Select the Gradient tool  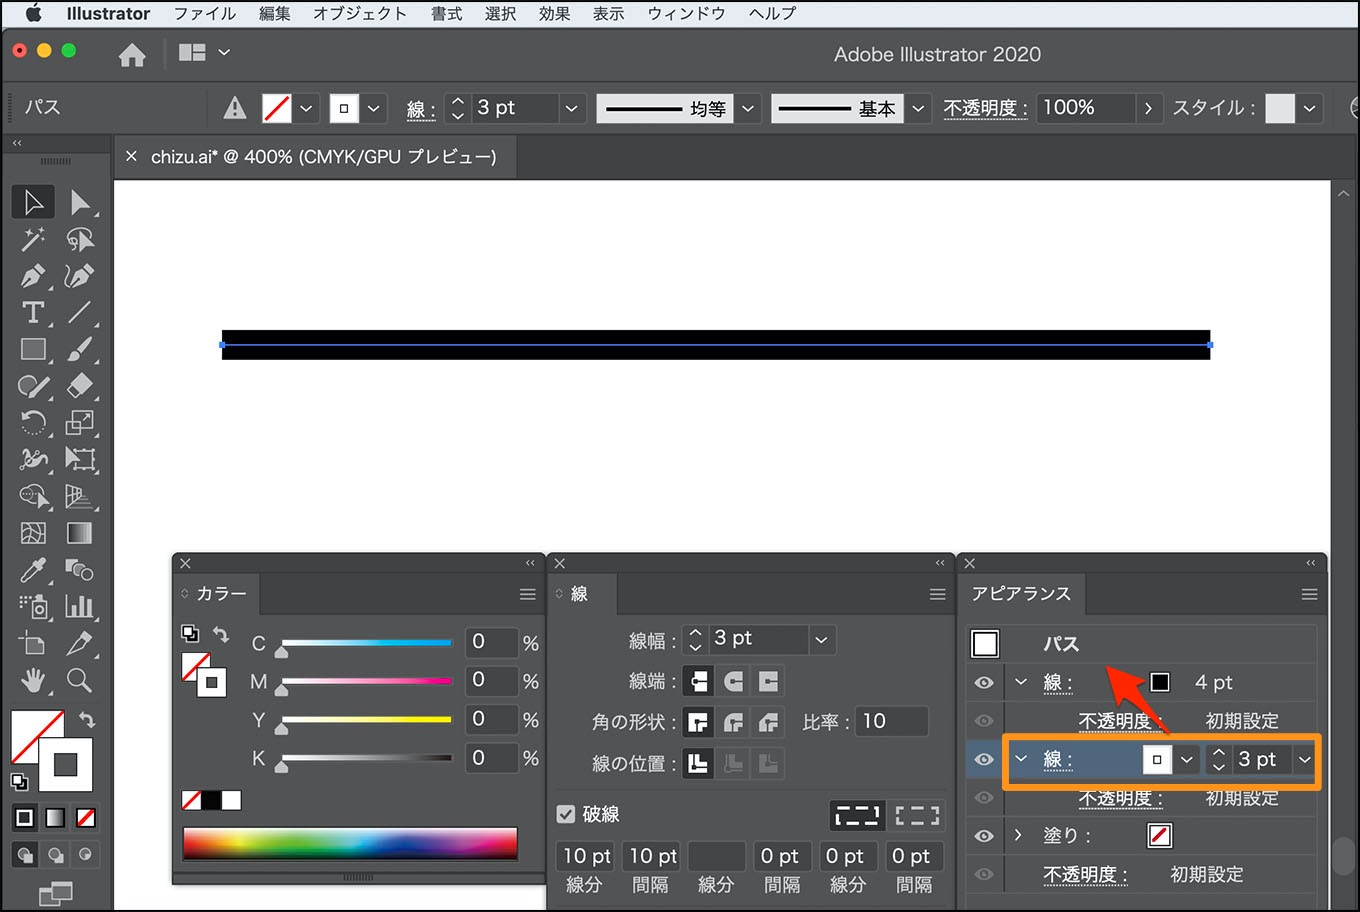[80, 533]
